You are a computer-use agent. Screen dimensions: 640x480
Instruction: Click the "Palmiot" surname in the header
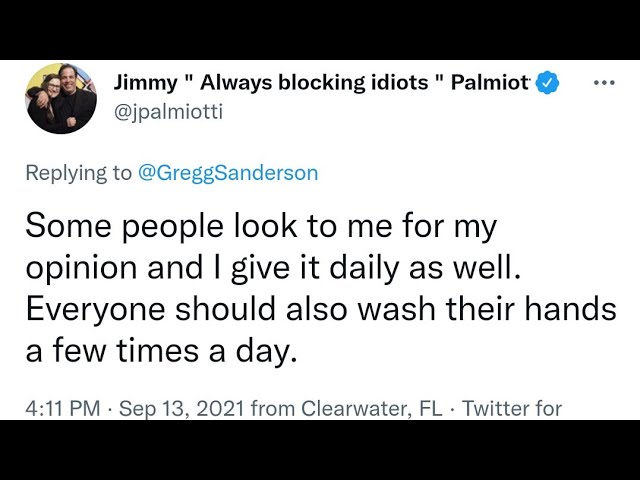point(489,82)
